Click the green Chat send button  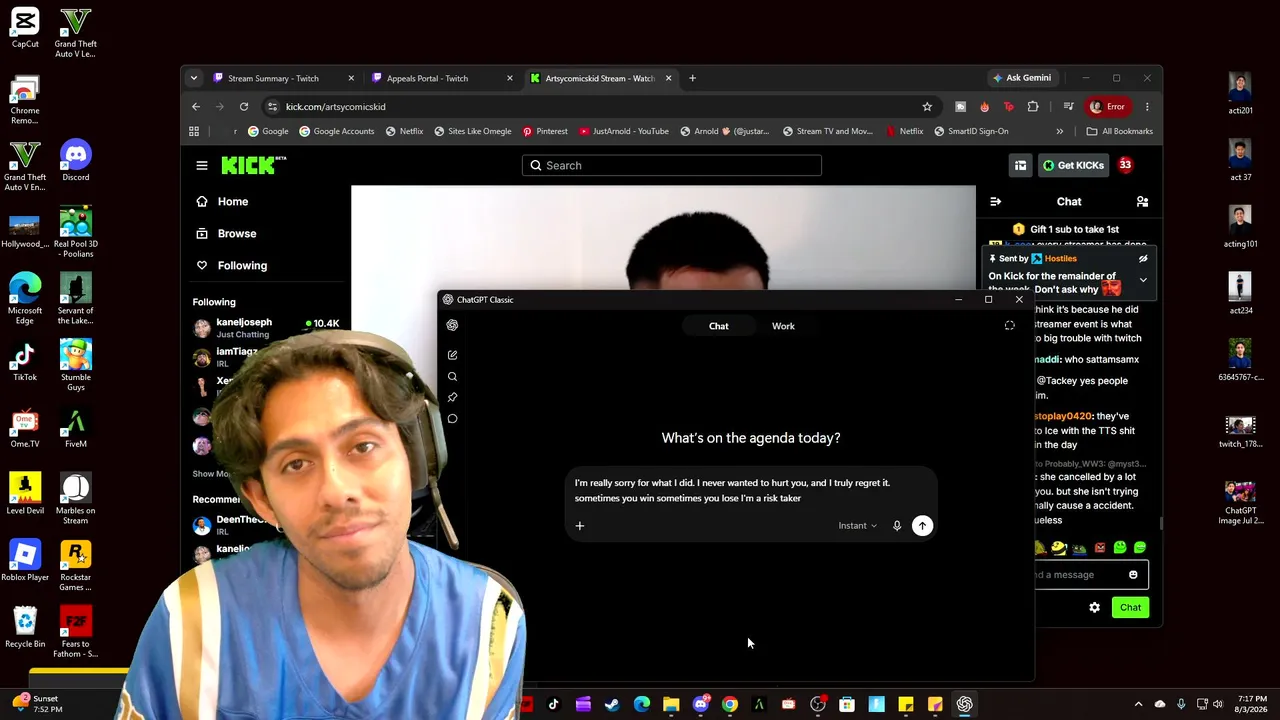click(1130, 608)
